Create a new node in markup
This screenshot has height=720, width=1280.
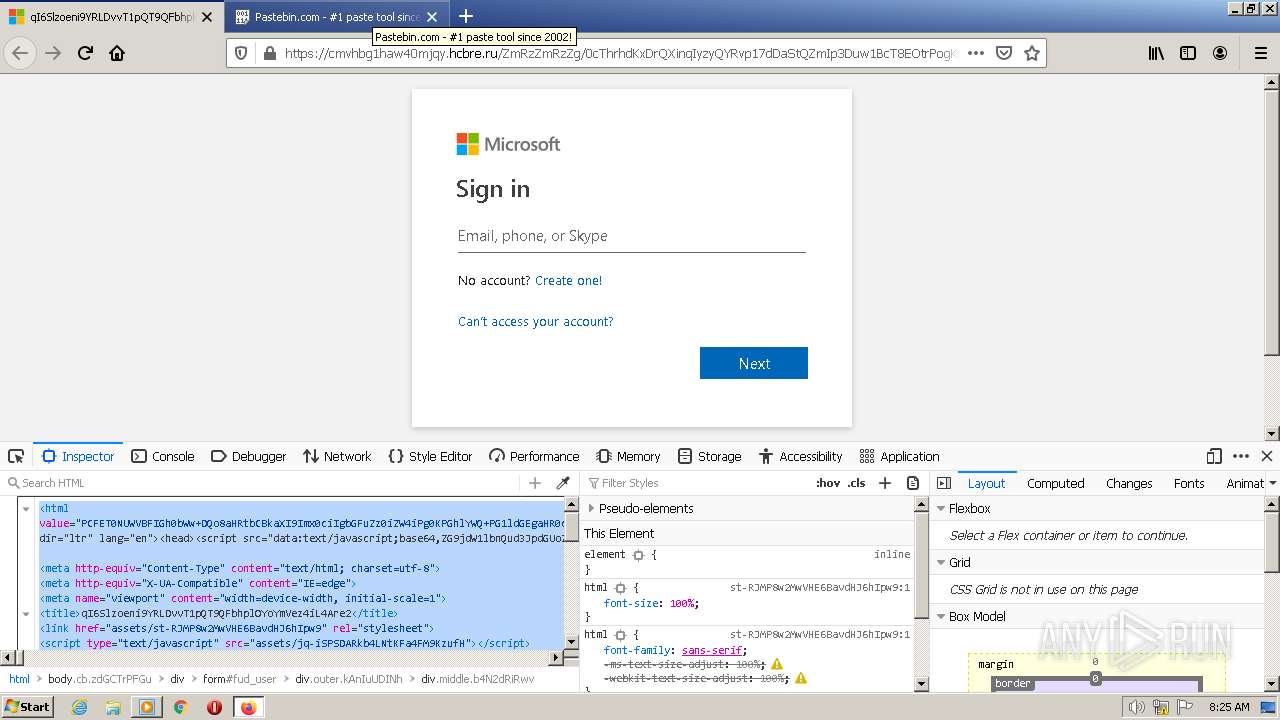click(x=535, y=483)
